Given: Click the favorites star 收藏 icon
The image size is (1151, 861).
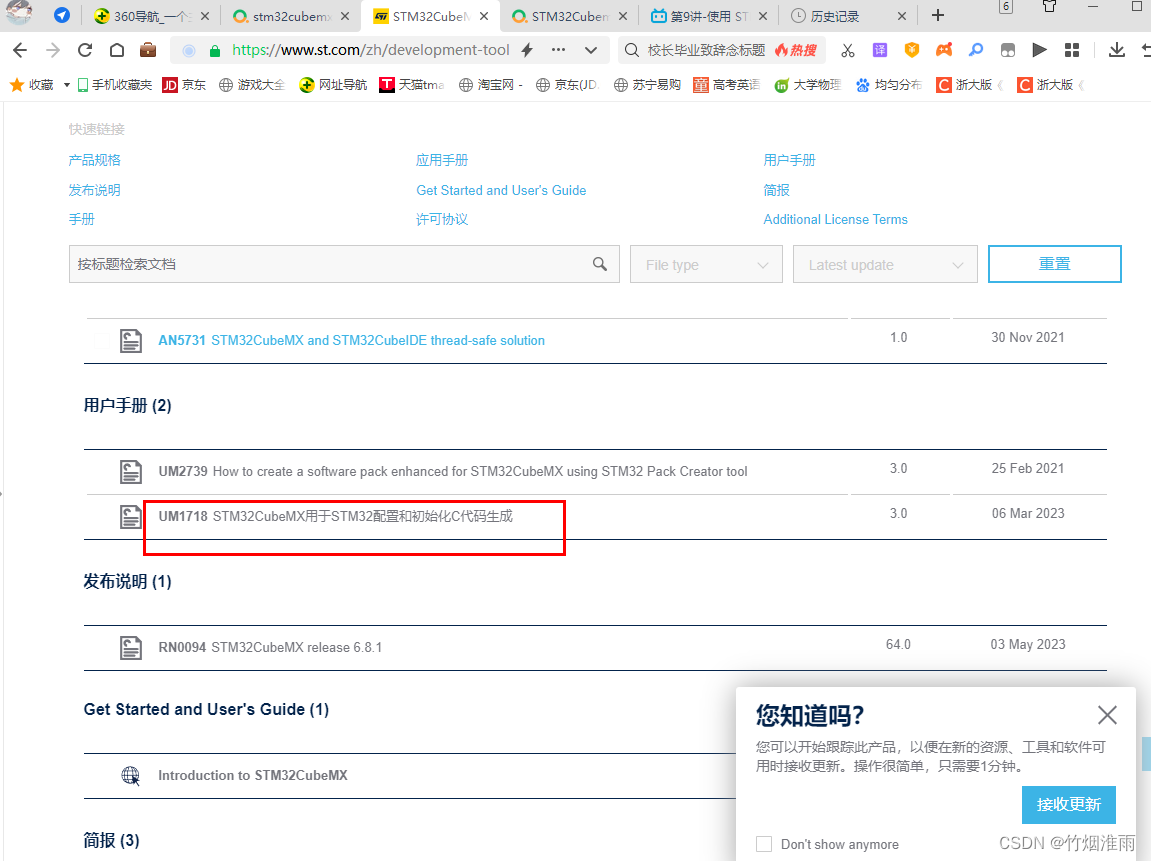Looking at the screenshot, I should click(x=17, y=85).
